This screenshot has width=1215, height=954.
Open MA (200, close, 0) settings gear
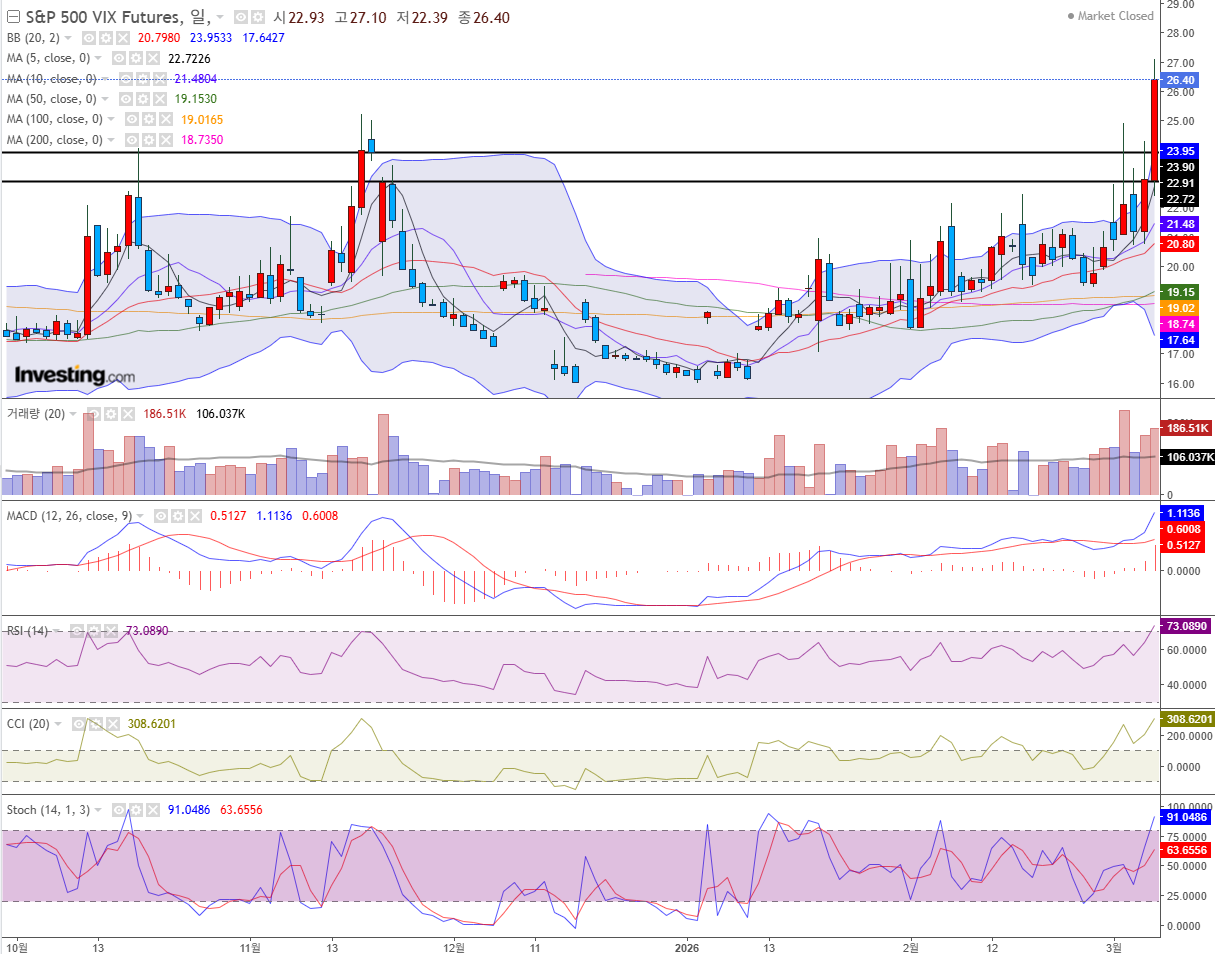click(149, 140)
